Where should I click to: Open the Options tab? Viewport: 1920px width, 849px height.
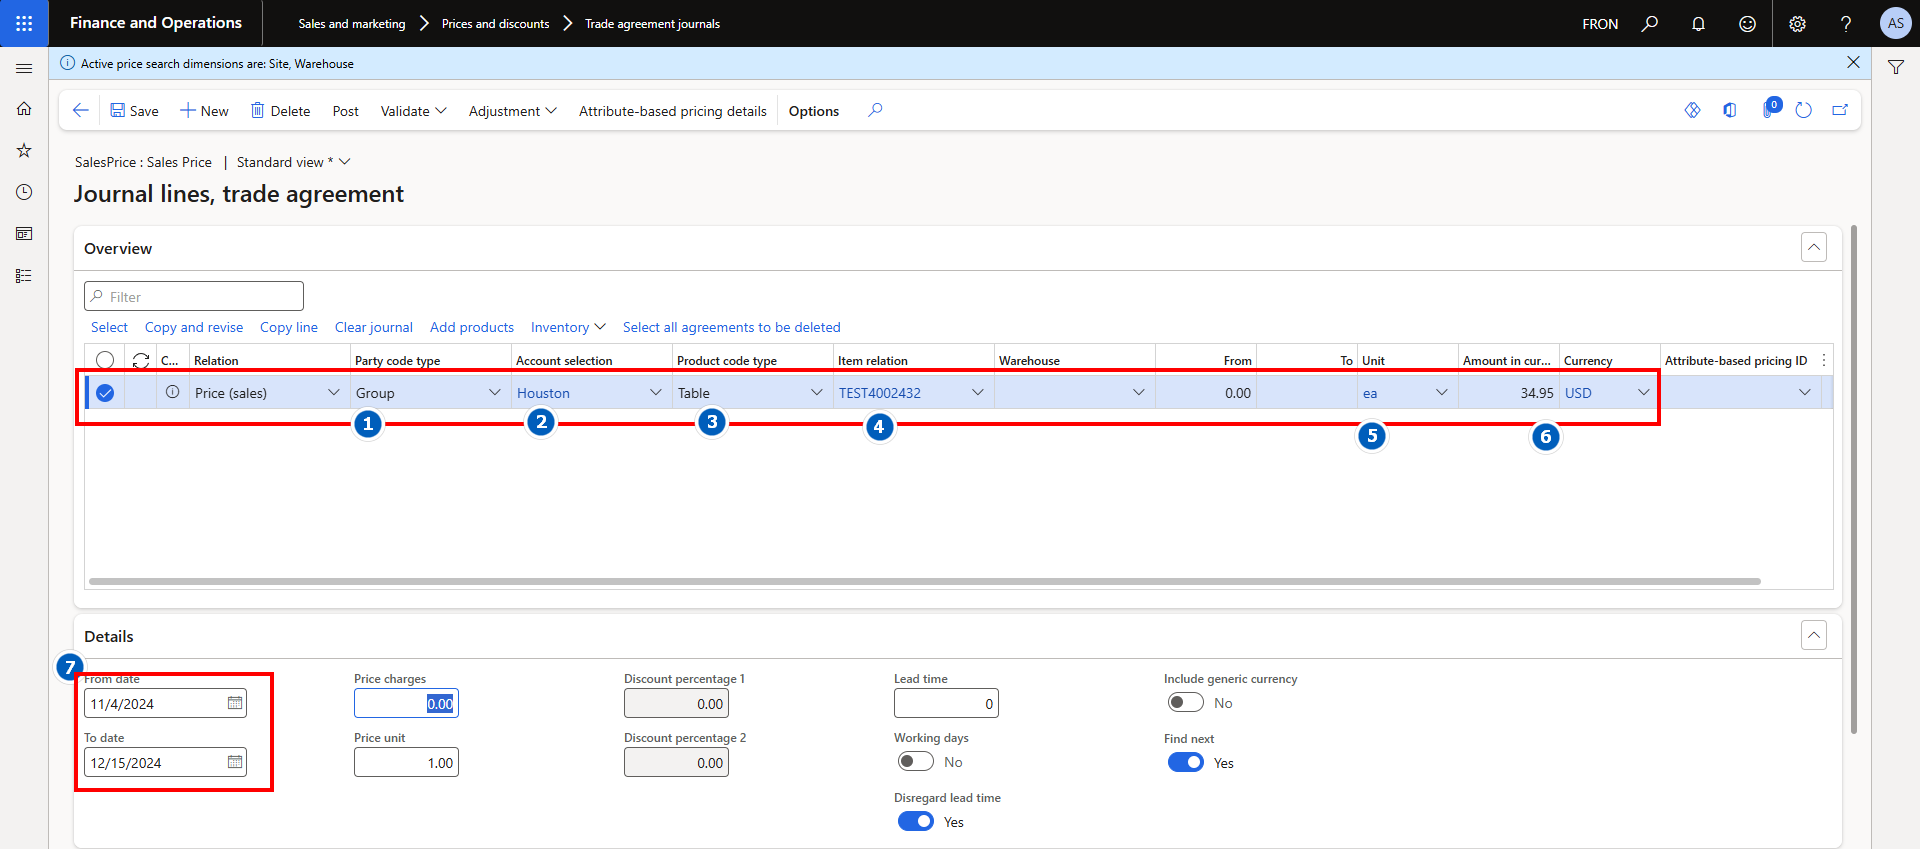click(813, 111)
